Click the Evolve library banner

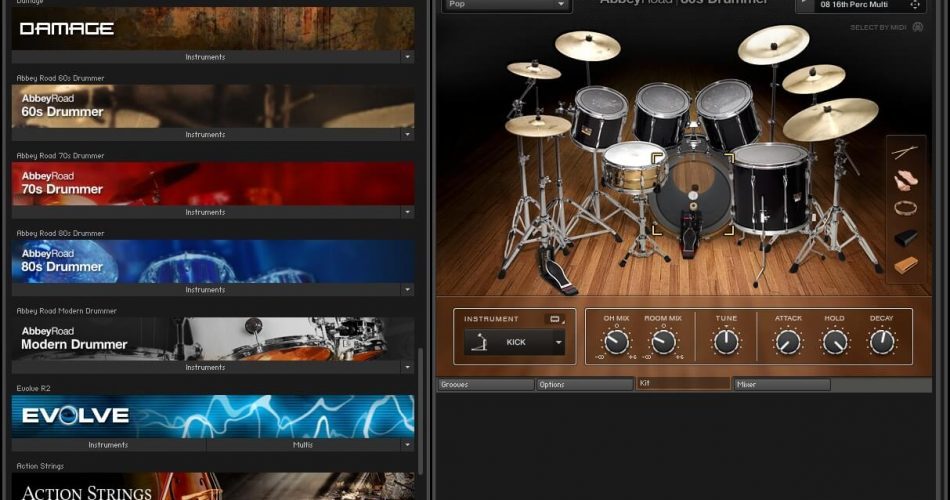tap(213, 416)
